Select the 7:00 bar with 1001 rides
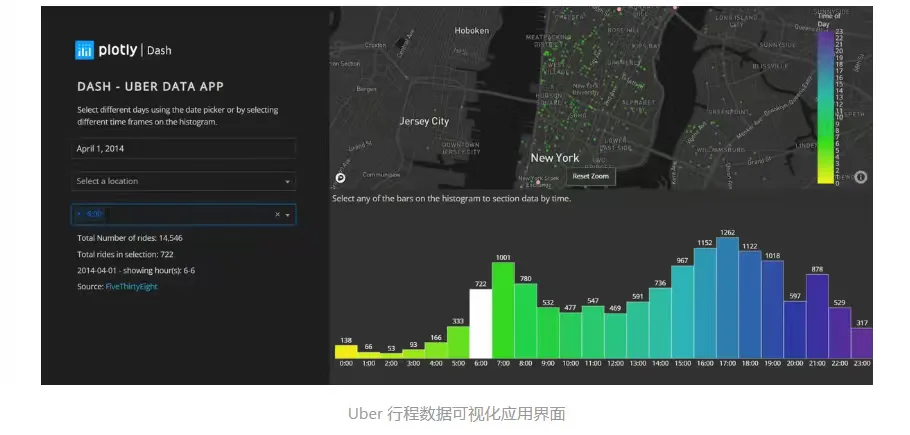Viewport: 910px width, 435px height. 503,310
